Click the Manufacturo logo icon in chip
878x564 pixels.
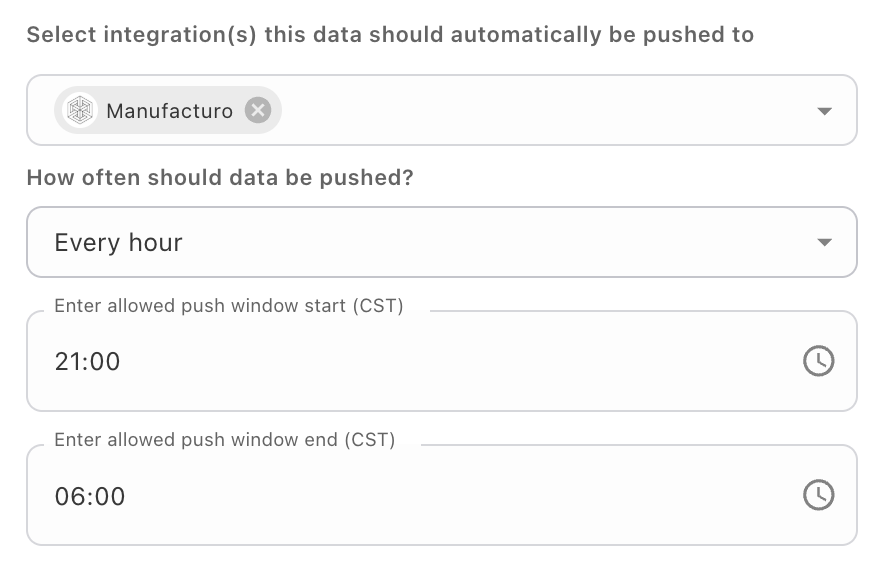pyautogui.click(x=80, y=110)
